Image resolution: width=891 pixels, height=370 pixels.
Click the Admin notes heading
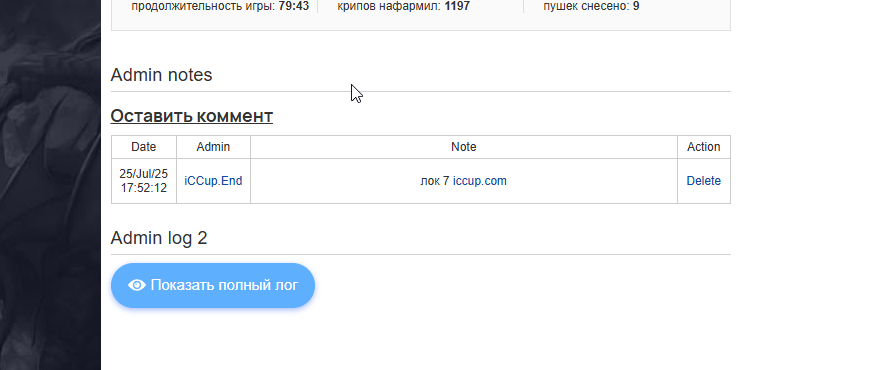161,74
